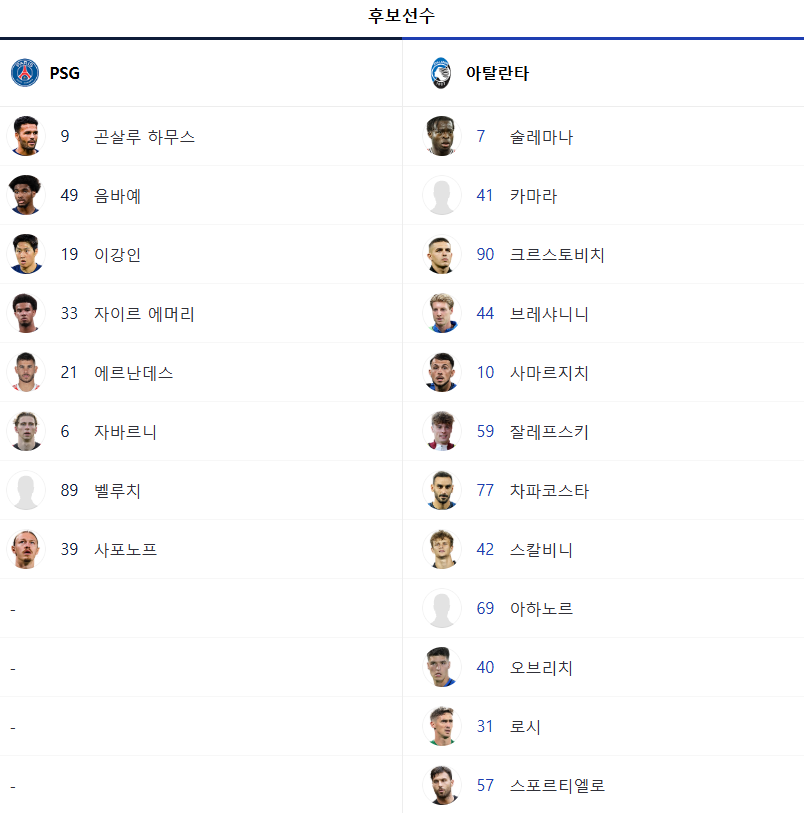Viewport: 806px width, 813px height.
Task: Click placeholder avatar next to 카마라
Action: coord(442,195)
